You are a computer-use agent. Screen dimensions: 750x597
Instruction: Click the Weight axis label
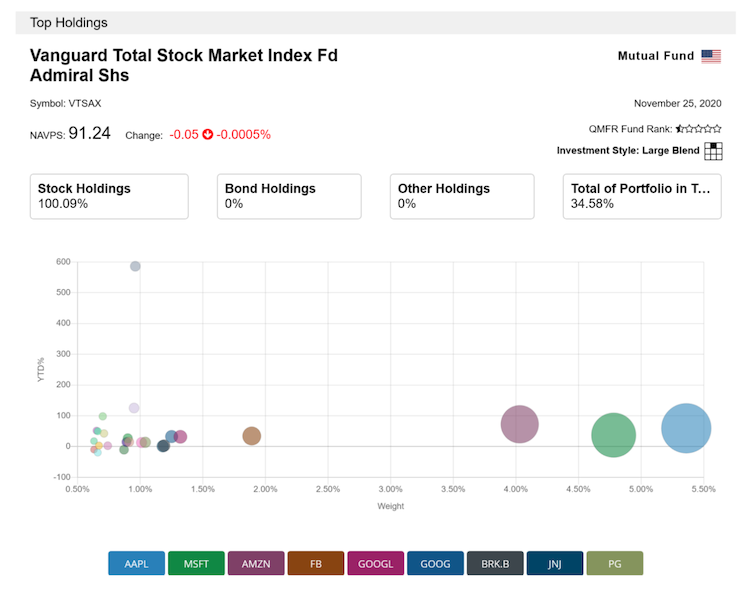390,506
